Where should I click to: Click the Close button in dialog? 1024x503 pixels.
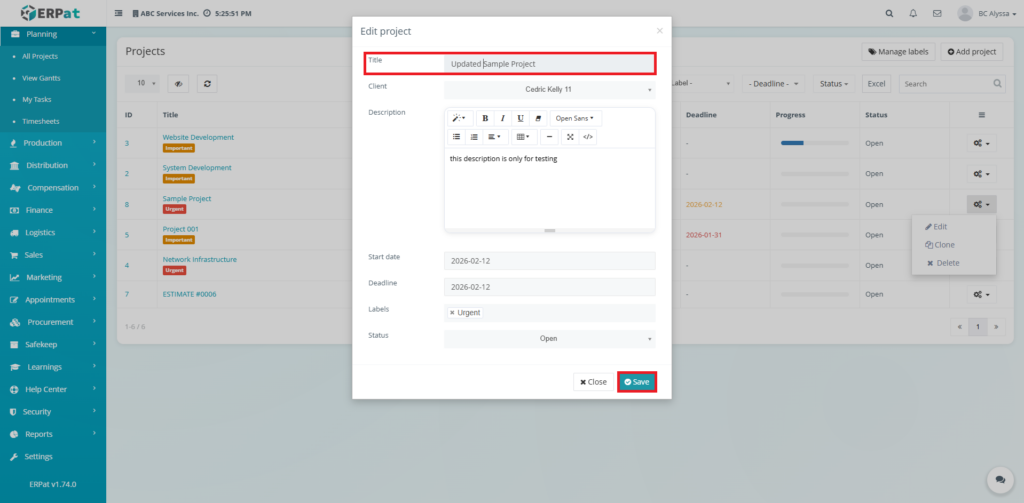point(593,382)
